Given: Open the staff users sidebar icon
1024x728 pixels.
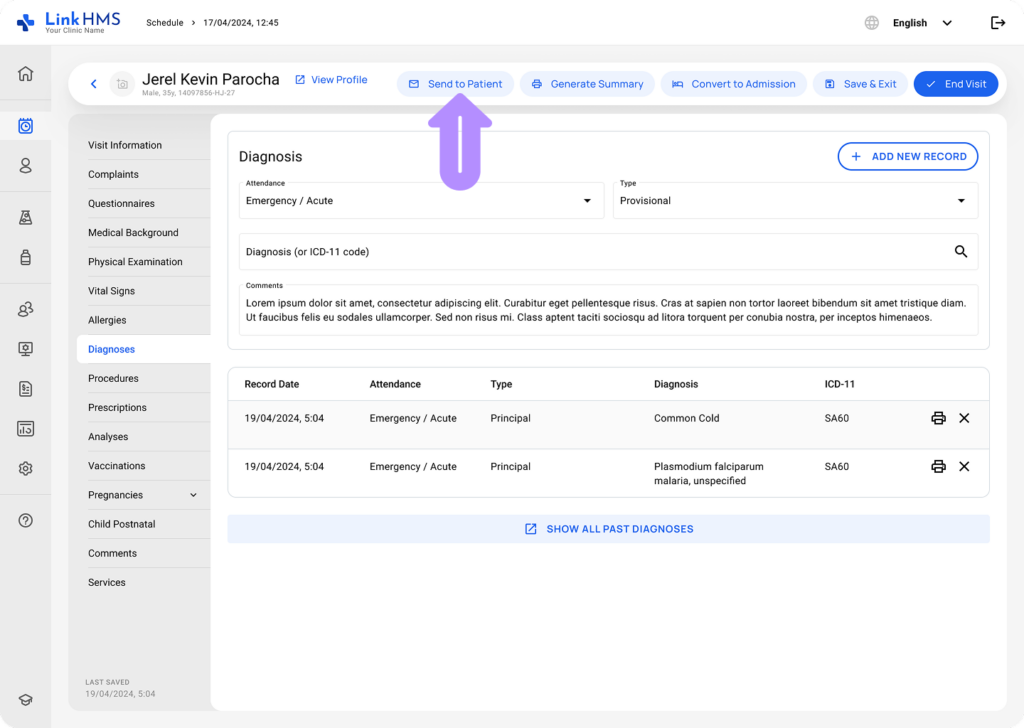Looking at the screenshot, I should pos(25,309).
